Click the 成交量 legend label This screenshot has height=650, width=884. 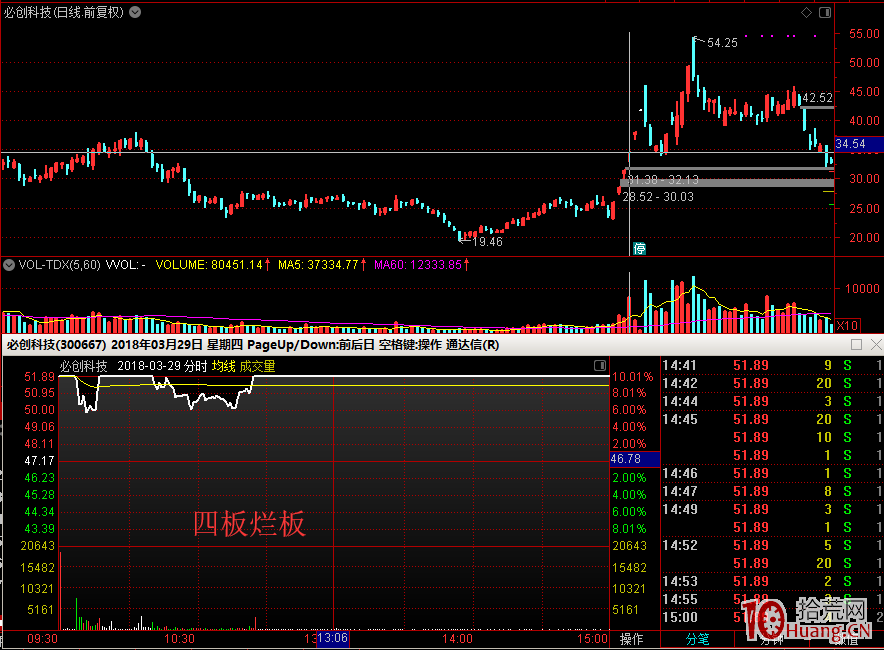coord(257,366)
